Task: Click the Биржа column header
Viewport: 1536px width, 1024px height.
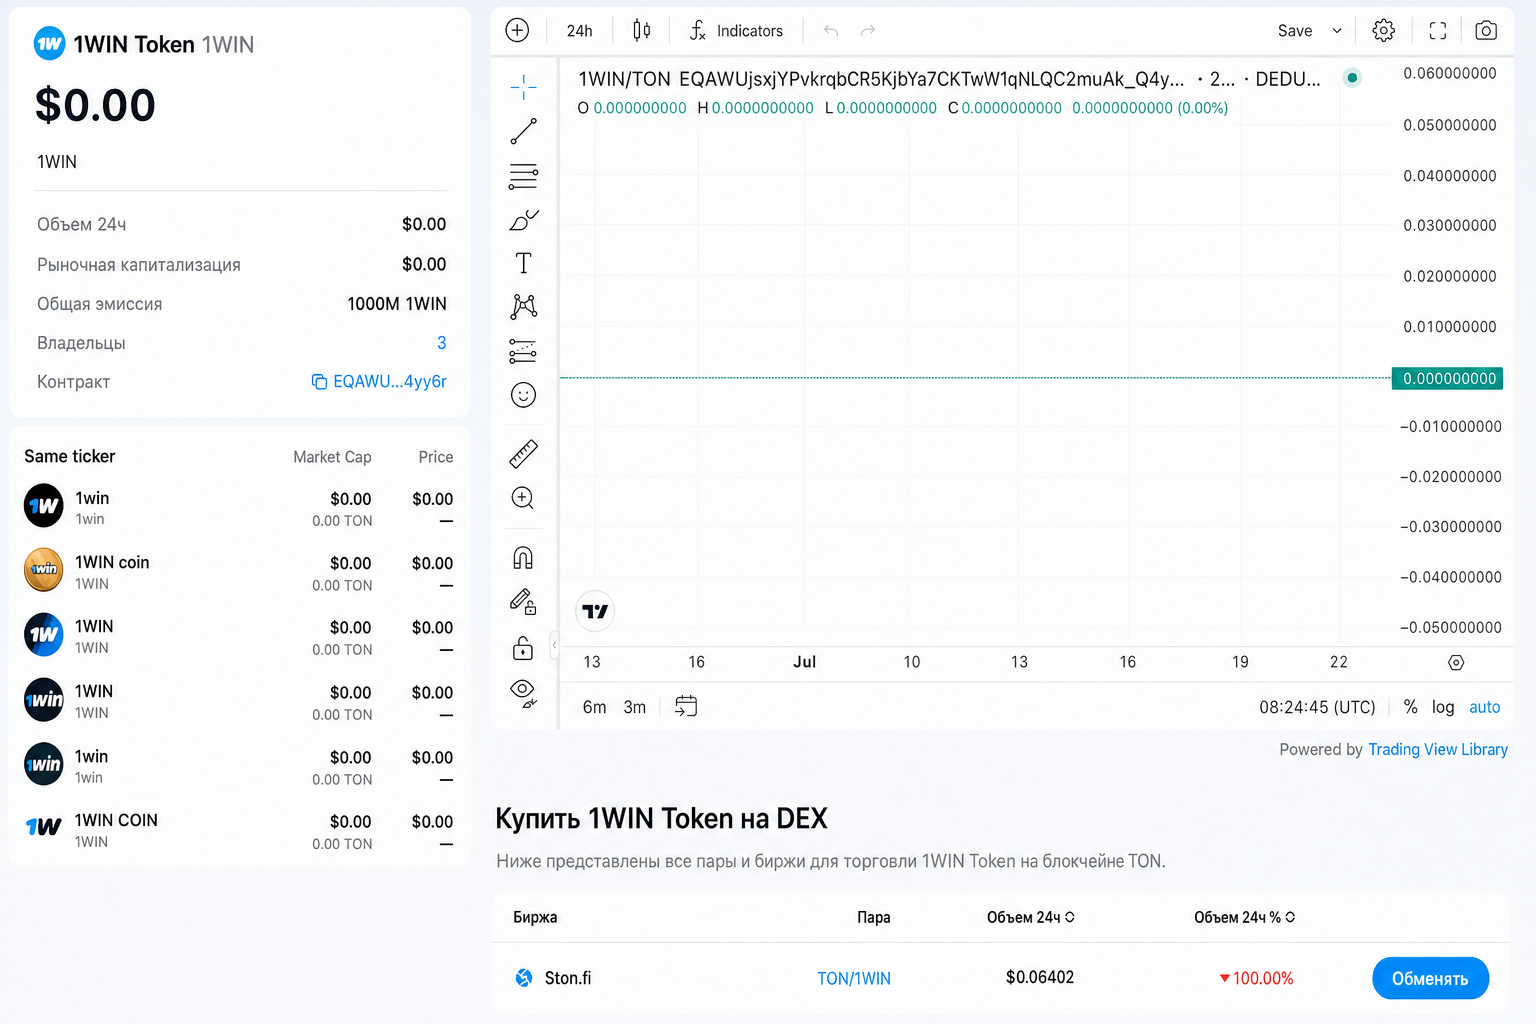Action: 535,917
